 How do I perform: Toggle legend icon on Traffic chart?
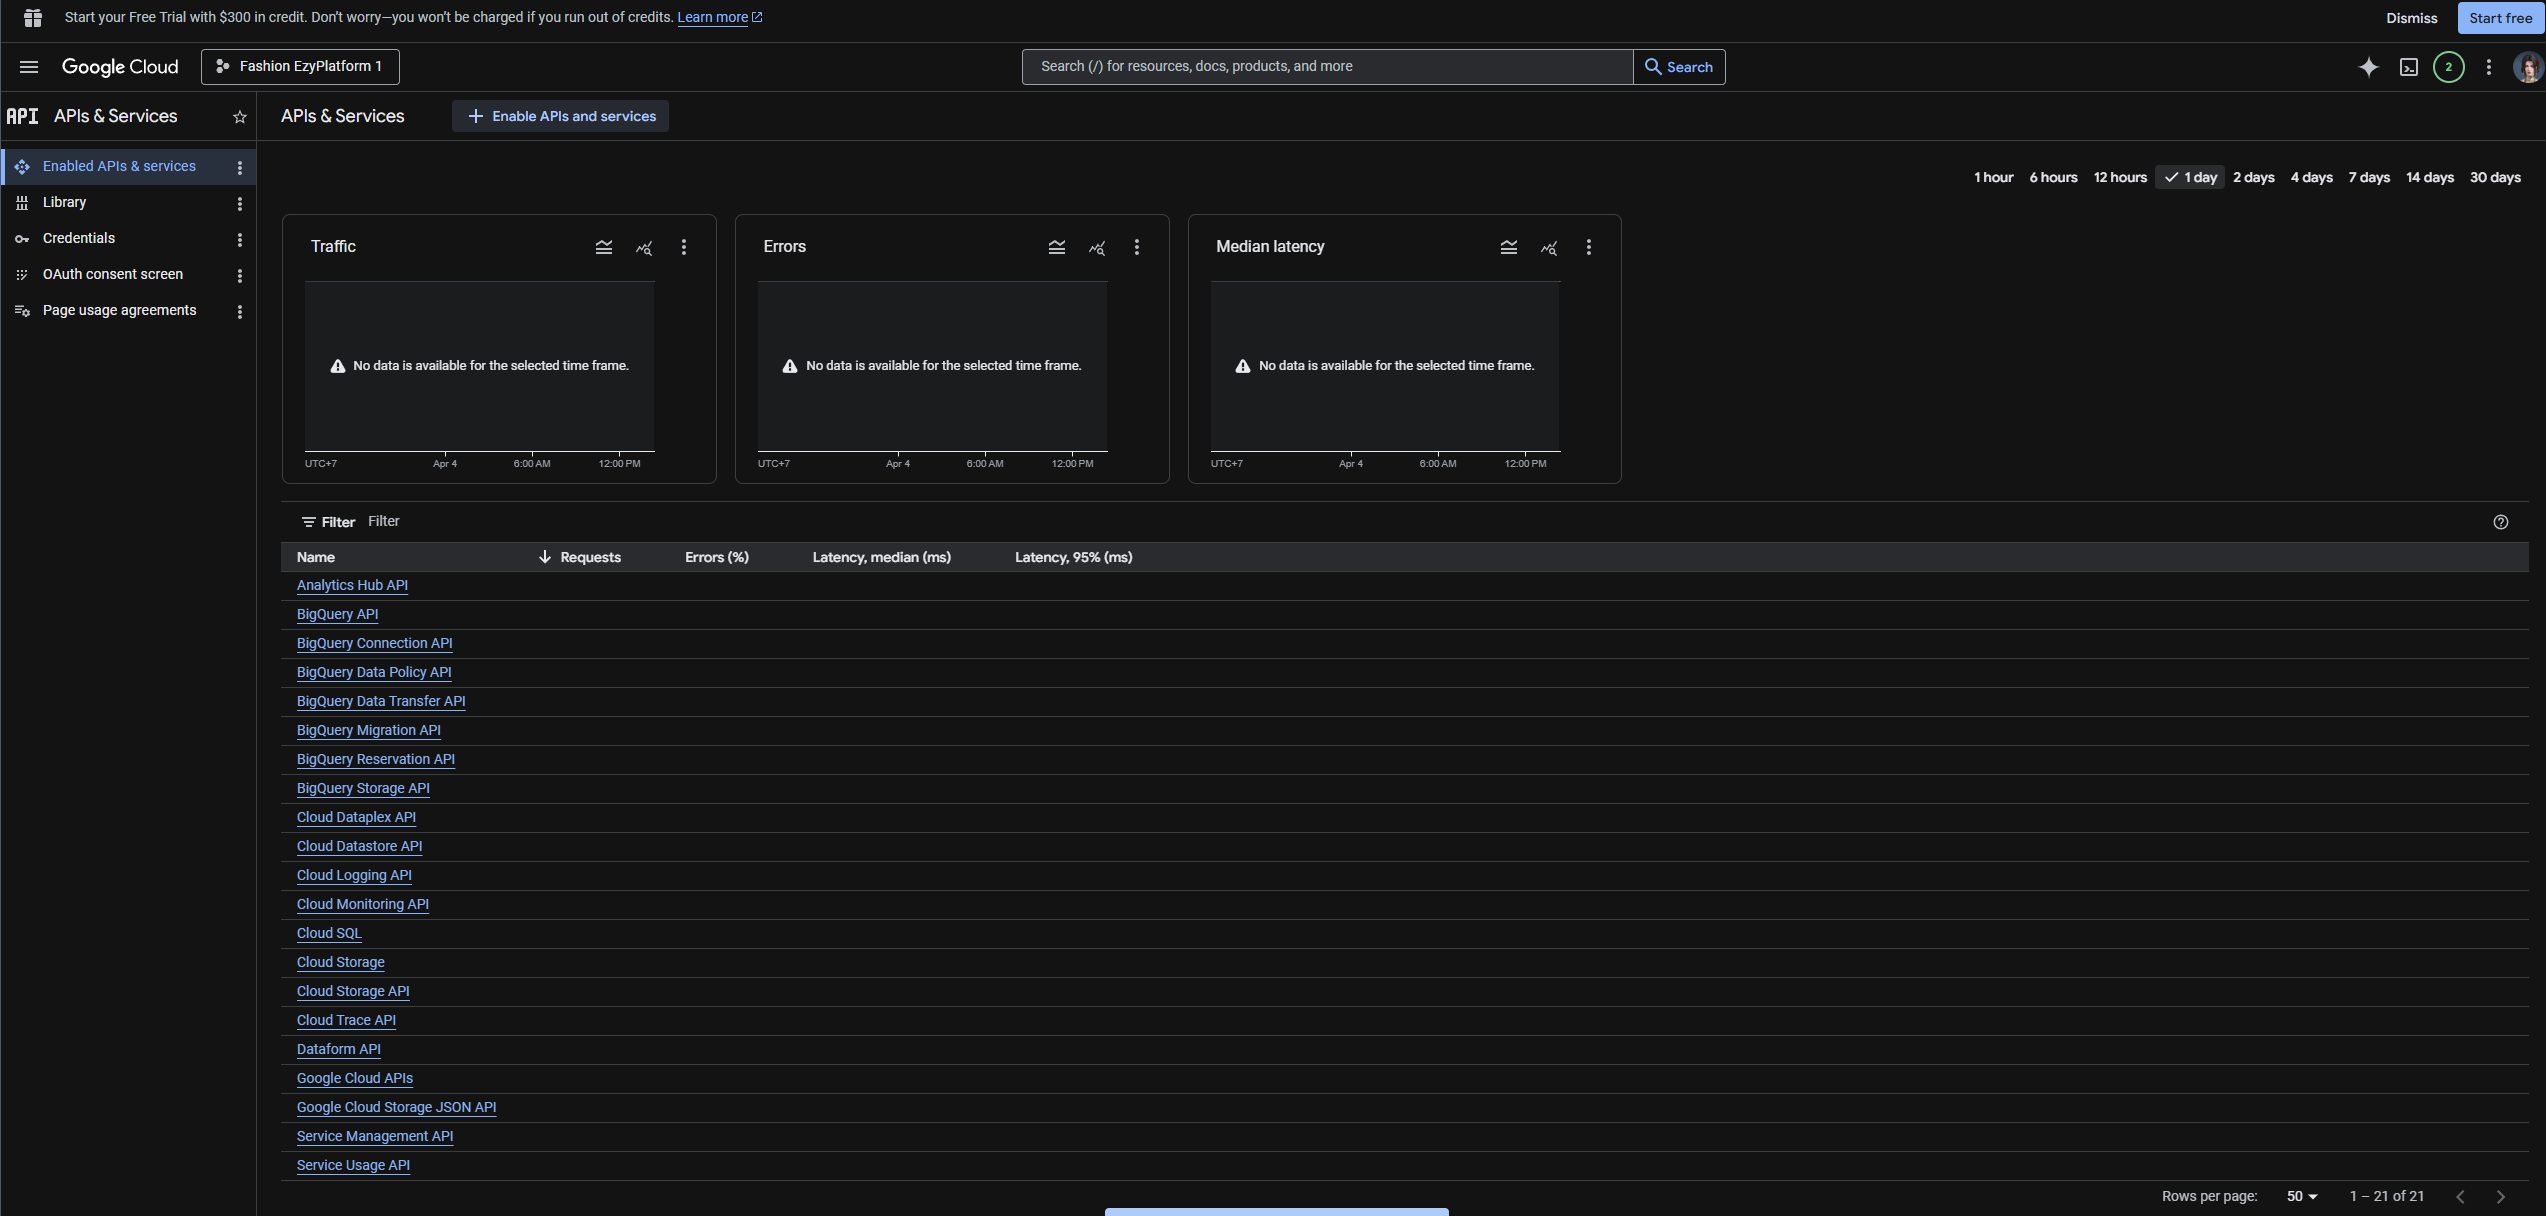point(604,247)
